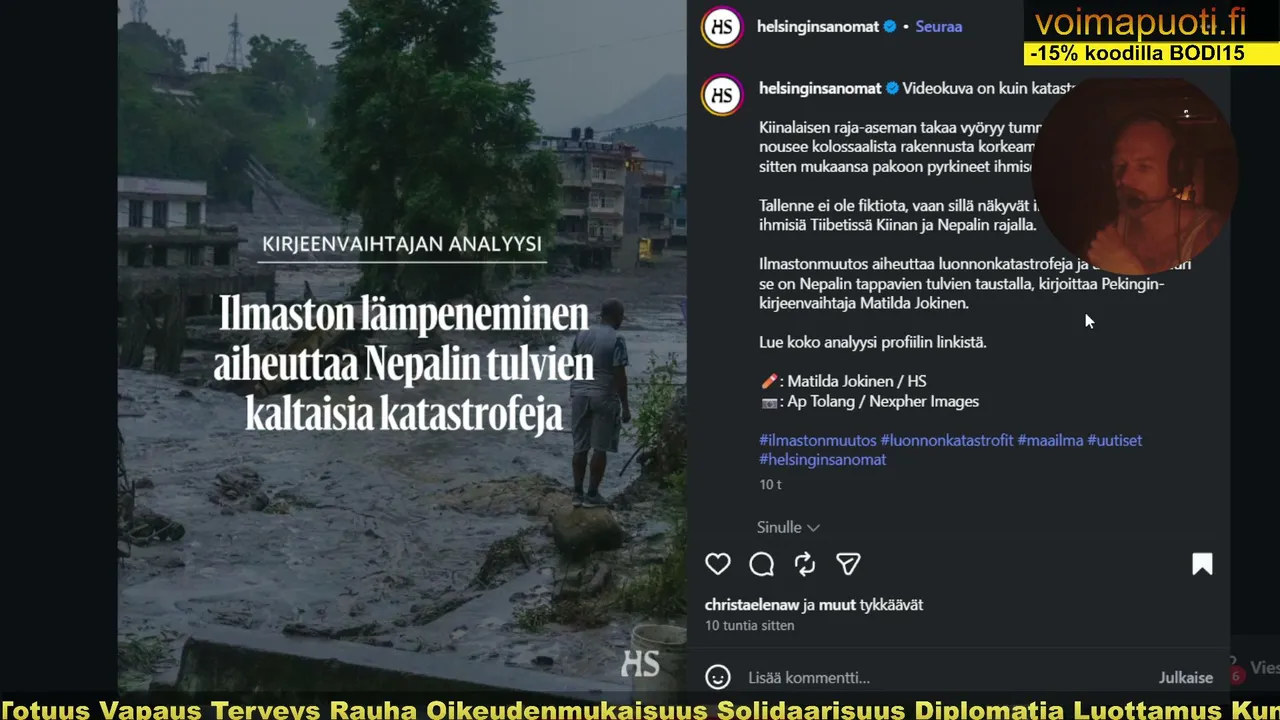Image resolution: width=1280 pixels, height=720 pixels.
Task: Click 'Lue koko analyysi profiilin linkistä.' text
Action: 873,342
